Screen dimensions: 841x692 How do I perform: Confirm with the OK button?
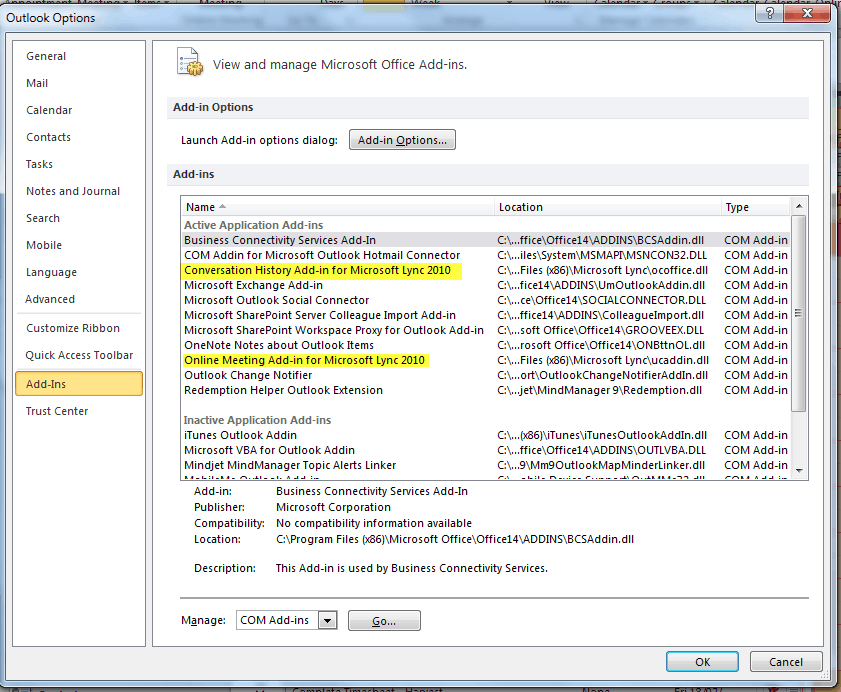702,662
